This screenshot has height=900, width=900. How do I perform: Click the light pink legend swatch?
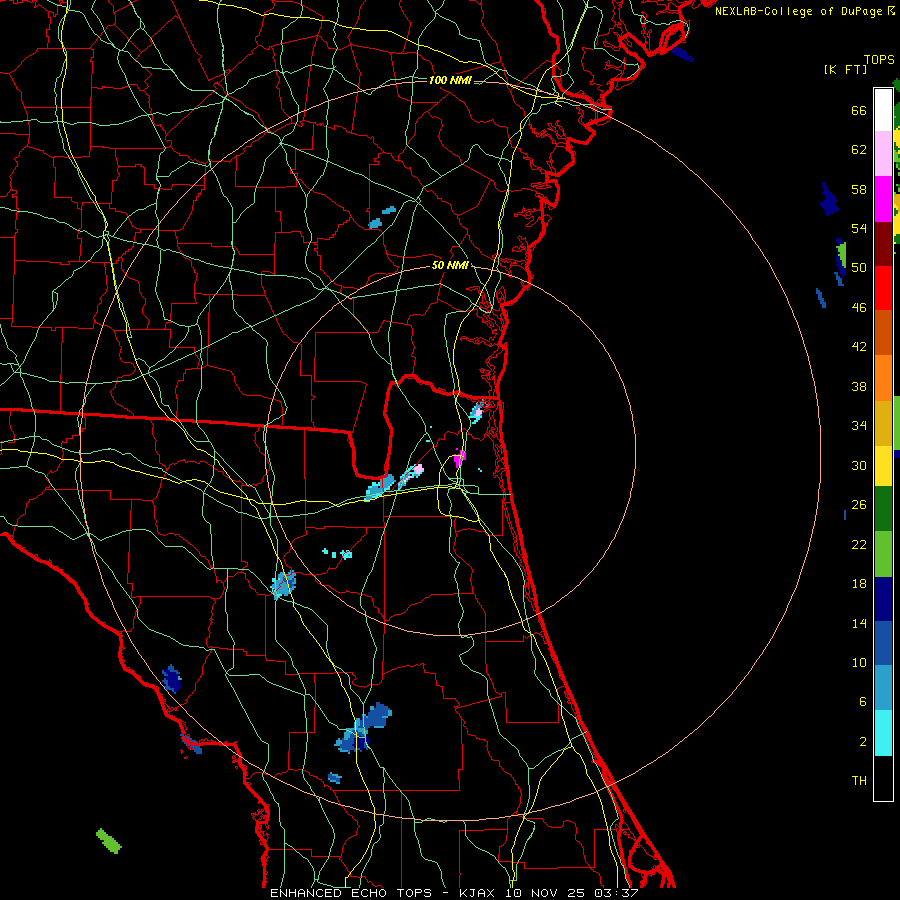pos(883,154)
